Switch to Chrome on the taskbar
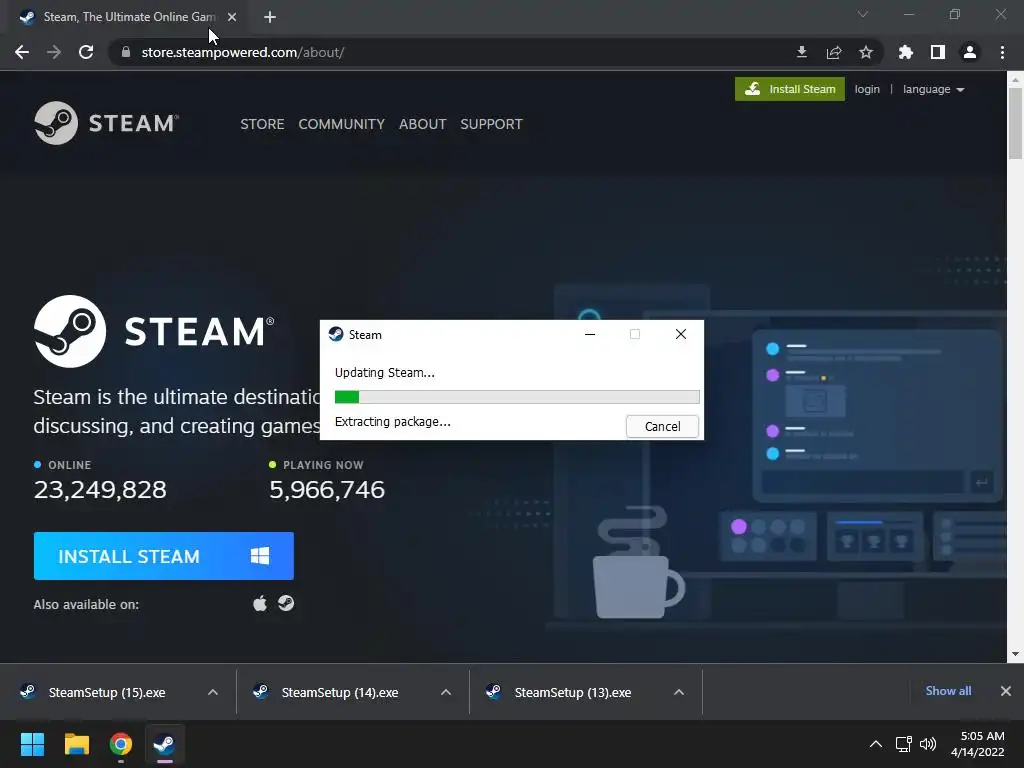The image size is (1024, 768). pyautogui.click(x=121, y=744)
